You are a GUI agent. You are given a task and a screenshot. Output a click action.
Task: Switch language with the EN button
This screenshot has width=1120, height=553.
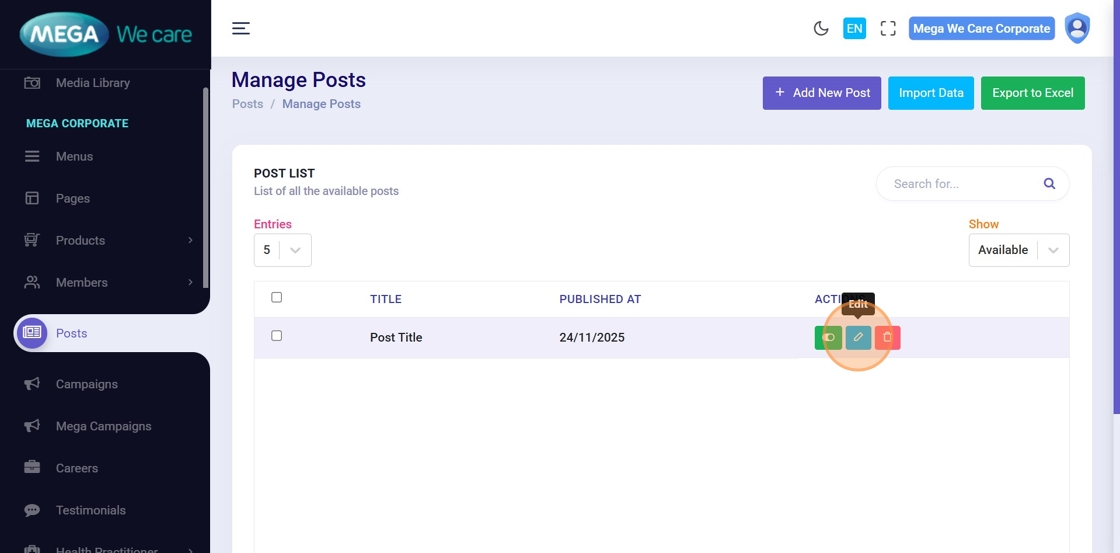coord(854,28)
